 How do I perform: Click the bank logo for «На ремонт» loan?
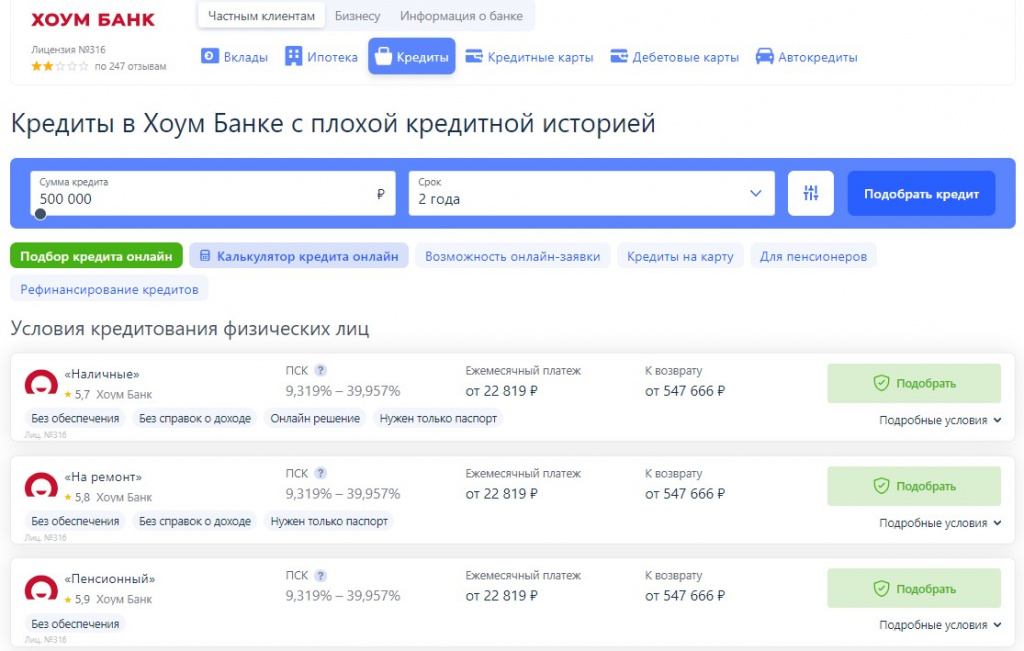click(41, 486)
